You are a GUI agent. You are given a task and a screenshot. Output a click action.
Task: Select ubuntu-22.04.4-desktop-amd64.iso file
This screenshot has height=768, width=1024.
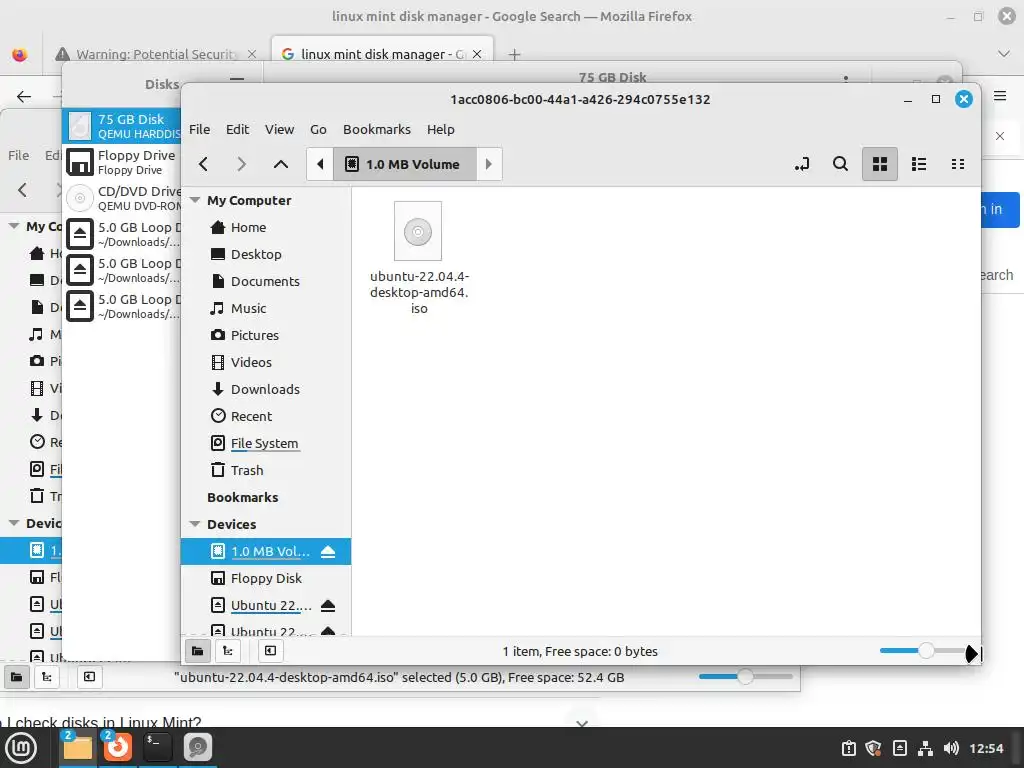click(419, 259)
